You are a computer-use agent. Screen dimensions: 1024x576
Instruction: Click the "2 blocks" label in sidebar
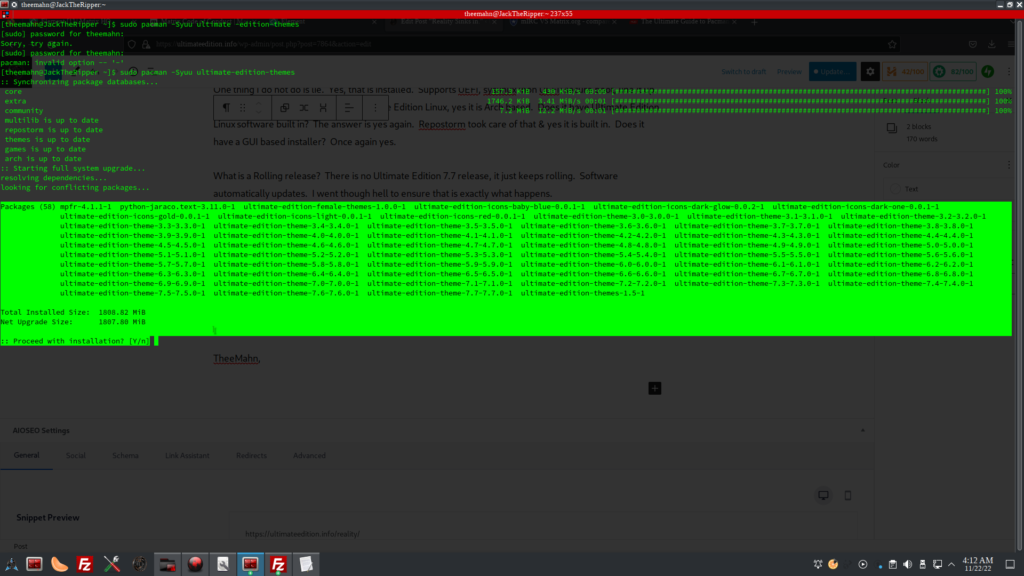pyautogui.click(x=919, y=127)
